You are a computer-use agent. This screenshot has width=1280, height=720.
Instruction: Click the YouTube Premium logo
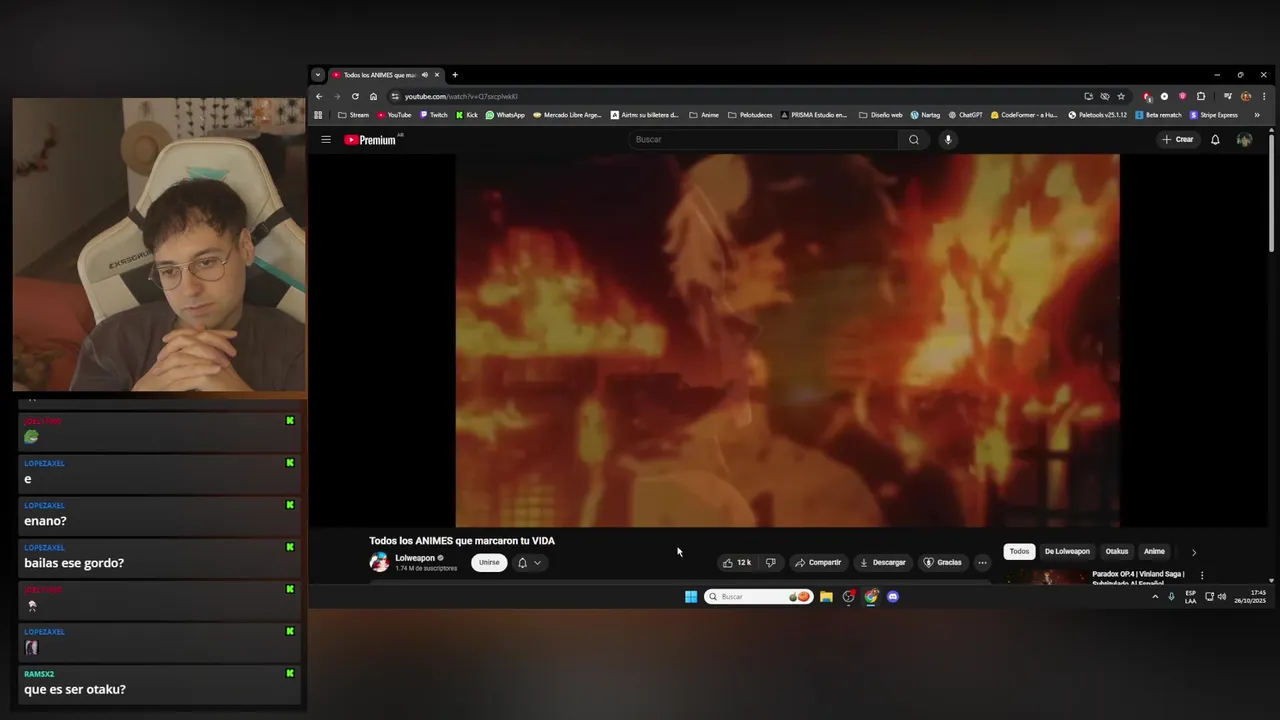(x=372, y=140)
